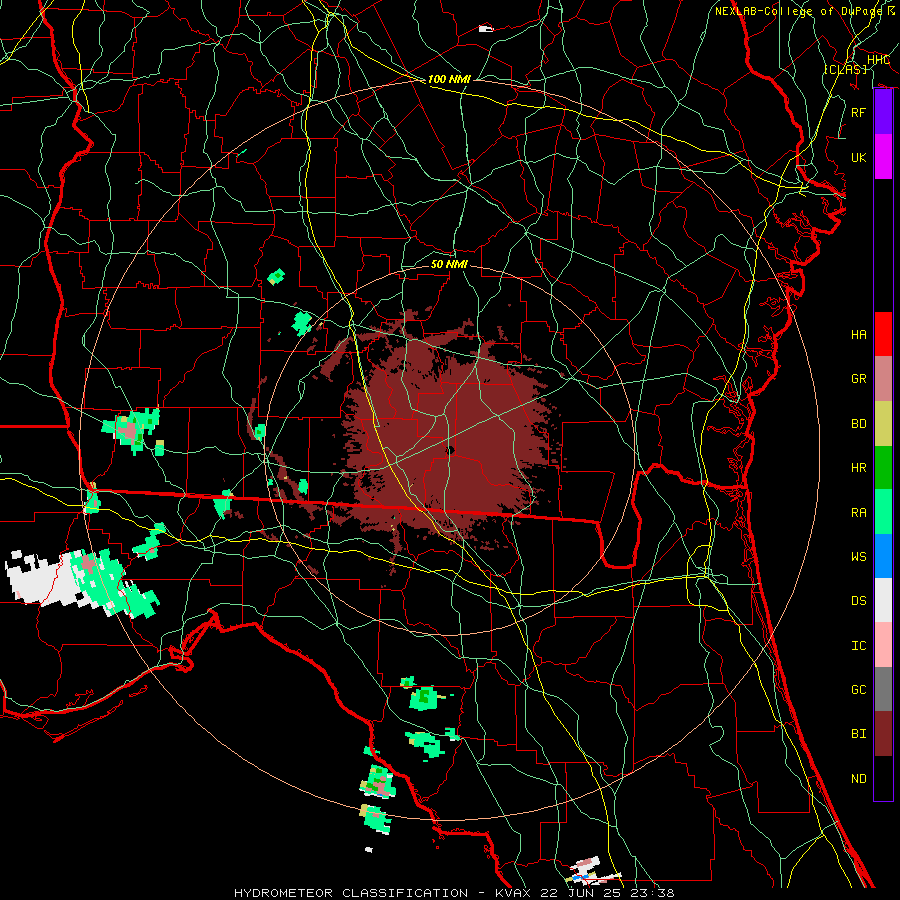This screenshot has width=900, height=900.
Task: Click the BI legend label
Action: click(858, 734)
